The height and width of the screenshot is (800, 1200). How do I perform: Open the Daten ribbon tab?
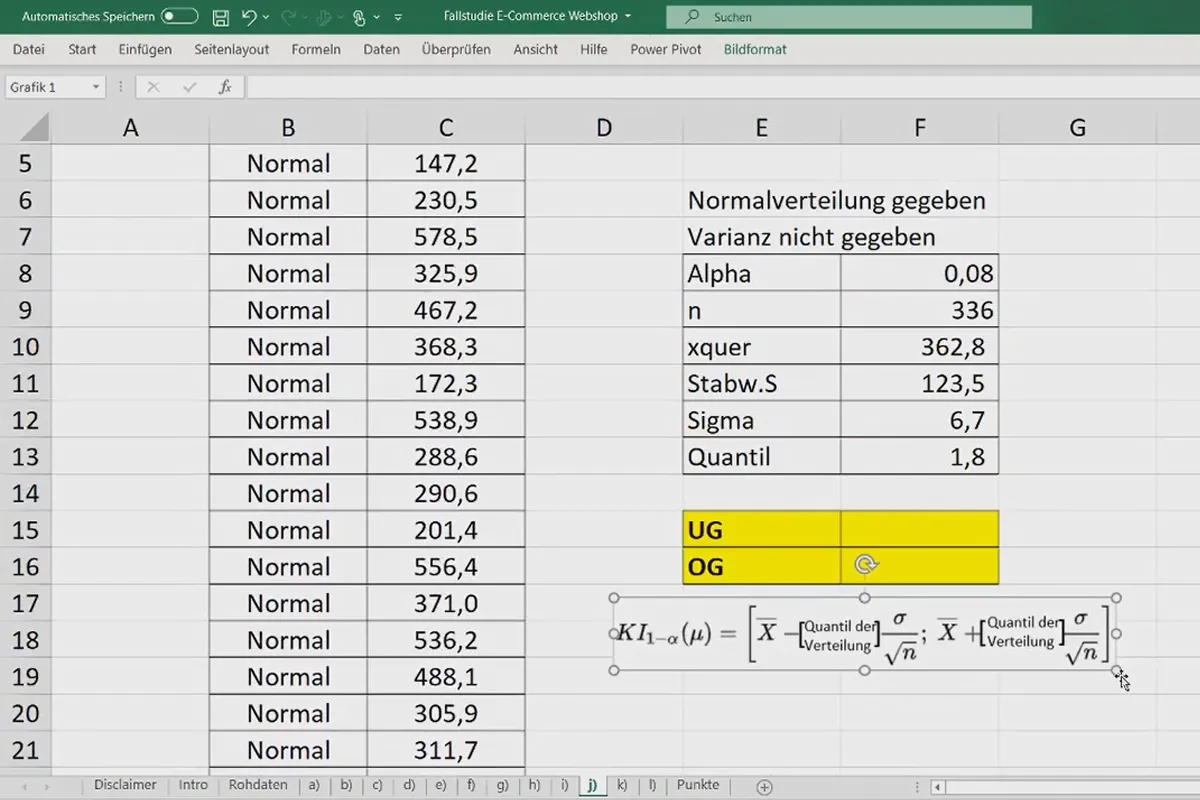pos(381,49)
